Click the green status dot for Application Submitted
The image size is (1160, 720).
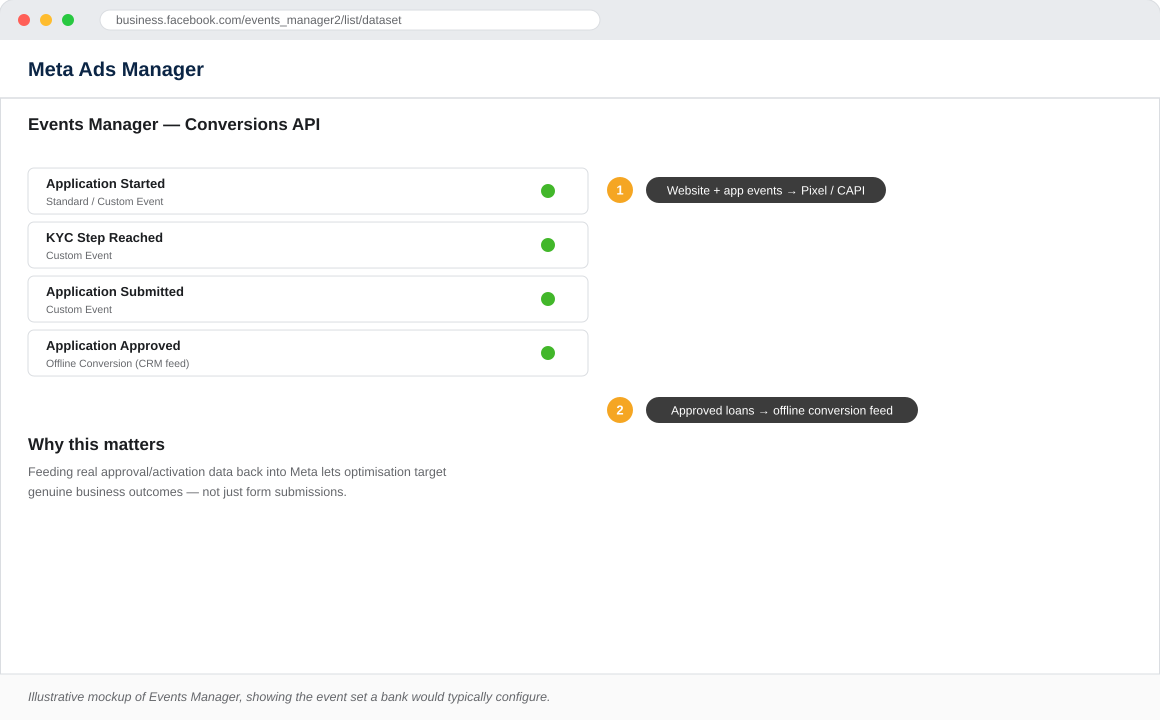coord(547,299)
